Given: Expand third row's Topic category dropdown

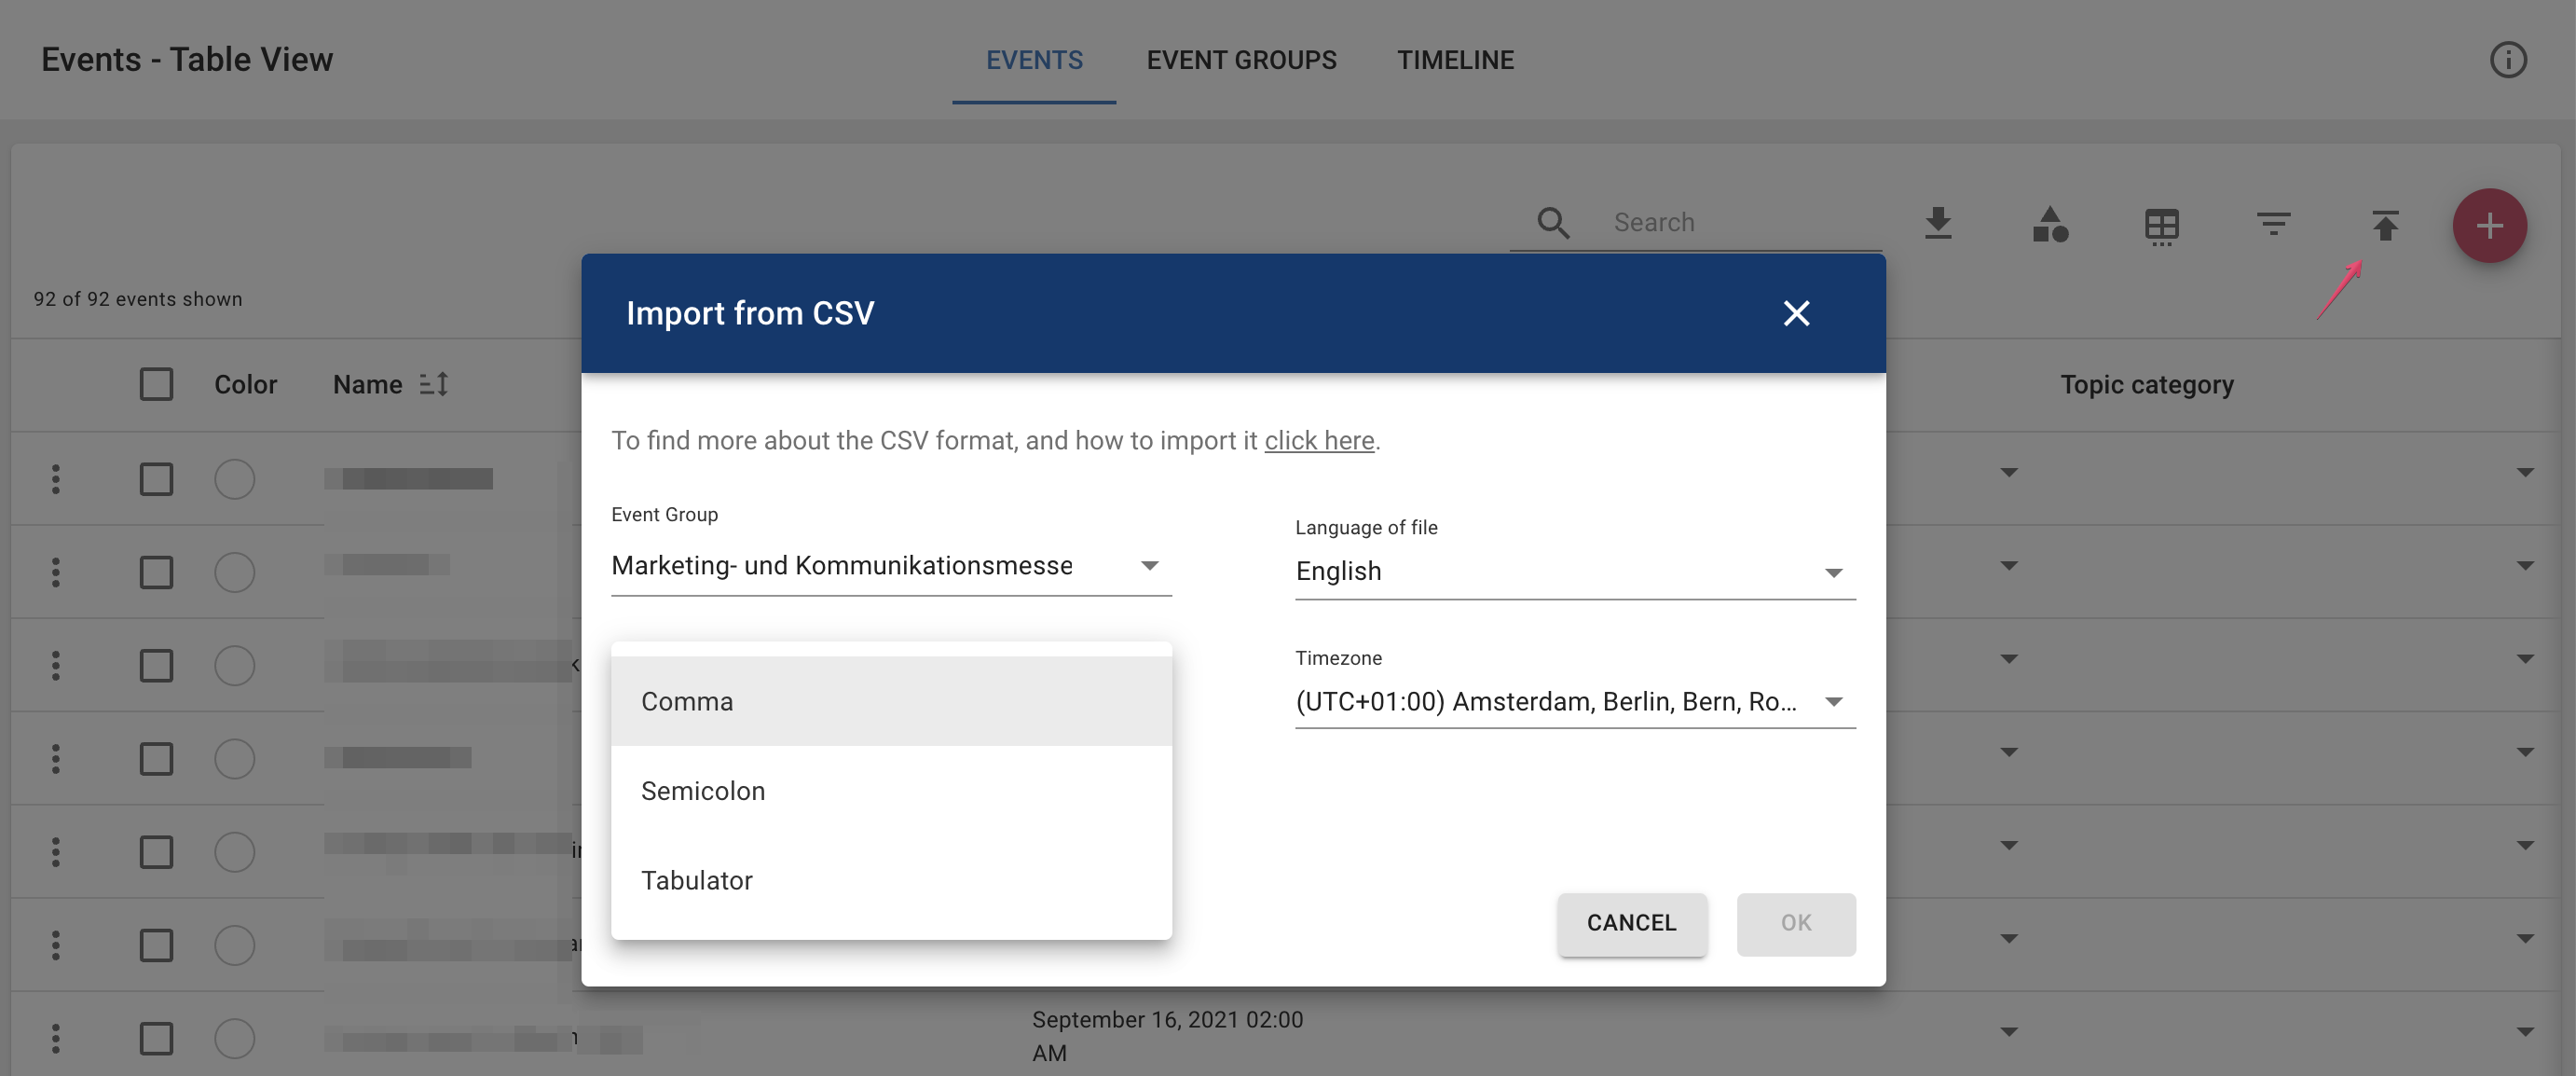Looking at the screenshot, I should 2525,658.
